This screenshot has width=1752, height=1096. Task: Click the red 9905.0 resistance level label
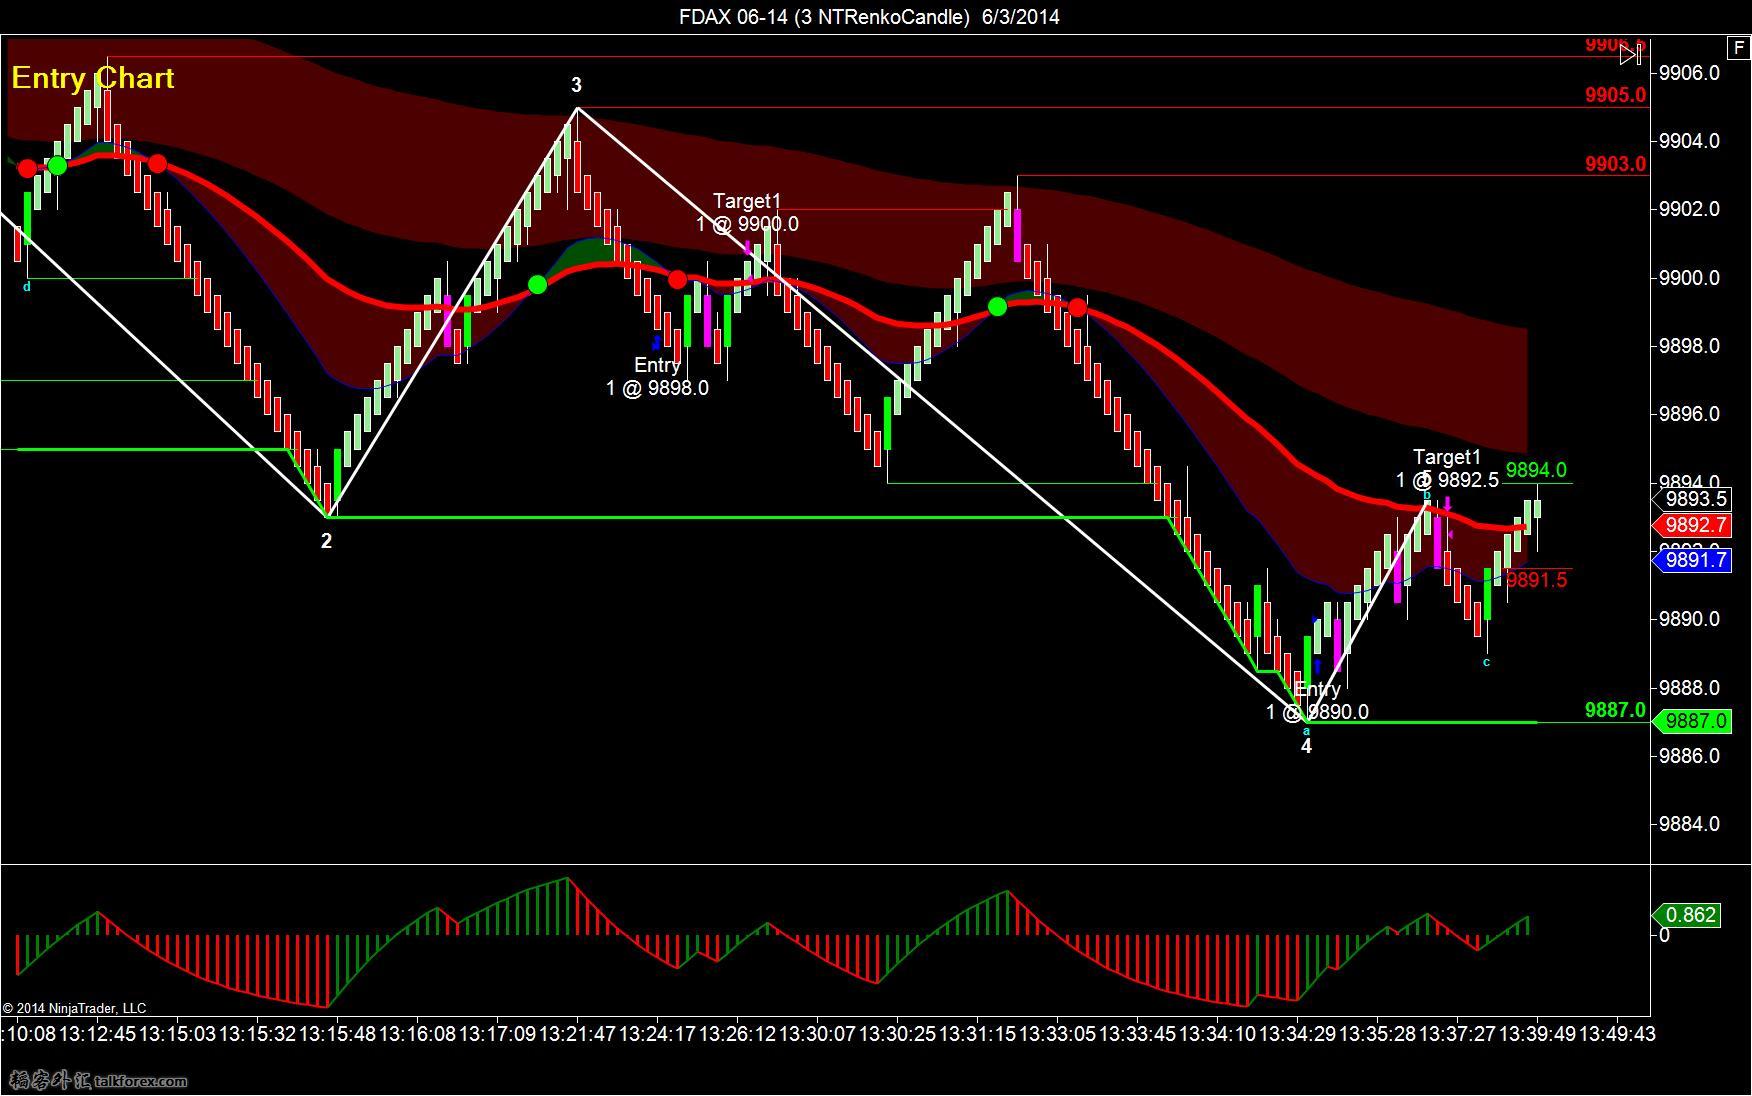[x=1615, y=95]
